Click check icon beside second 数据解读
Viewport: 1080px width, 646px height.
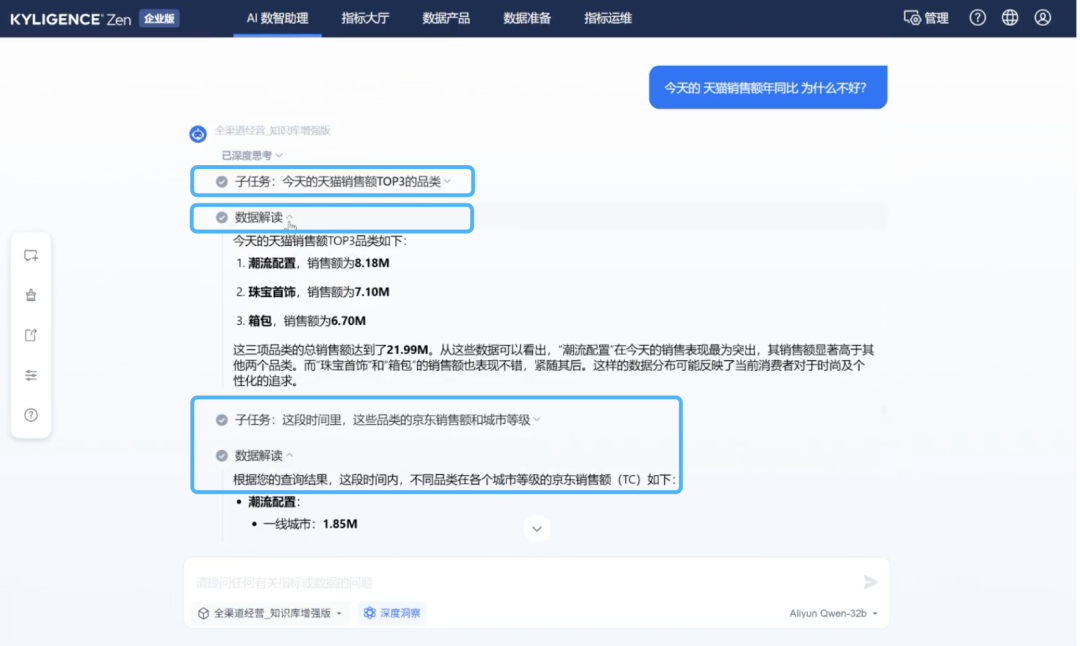[221, 456]
